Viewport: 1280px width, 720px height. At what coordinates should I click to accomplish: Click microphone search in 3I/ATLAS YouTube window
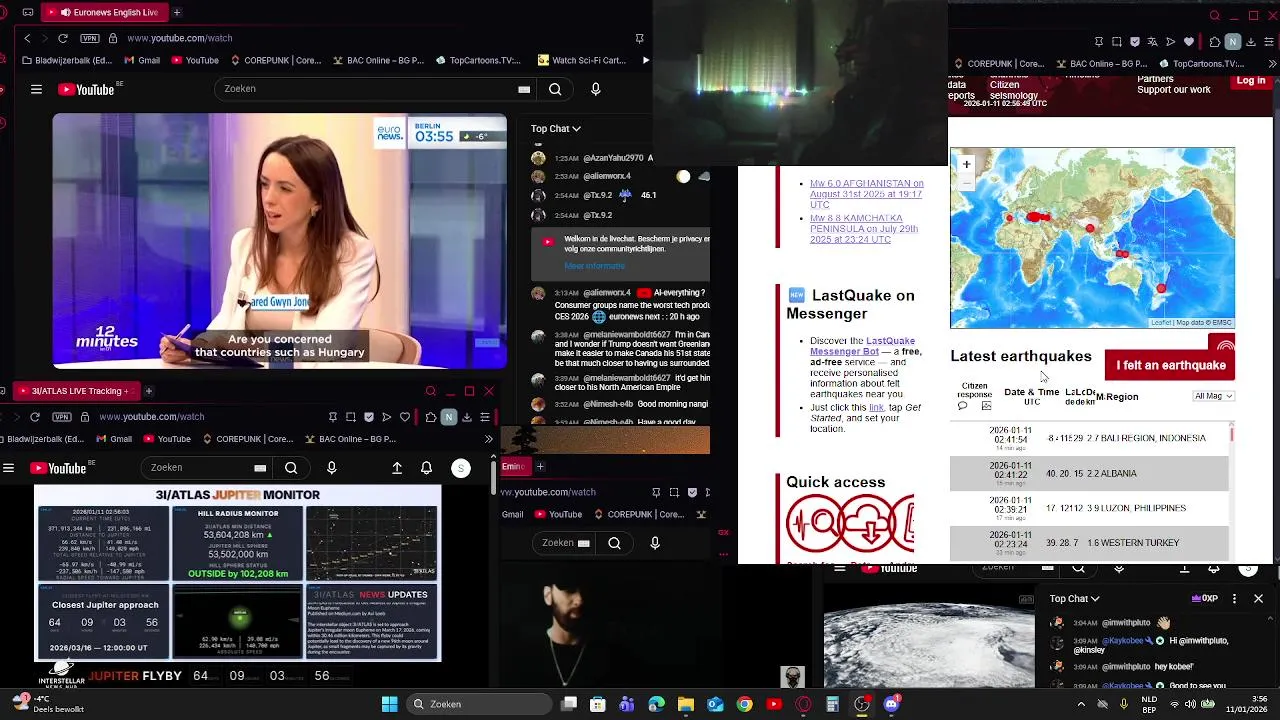pos(332,467)
